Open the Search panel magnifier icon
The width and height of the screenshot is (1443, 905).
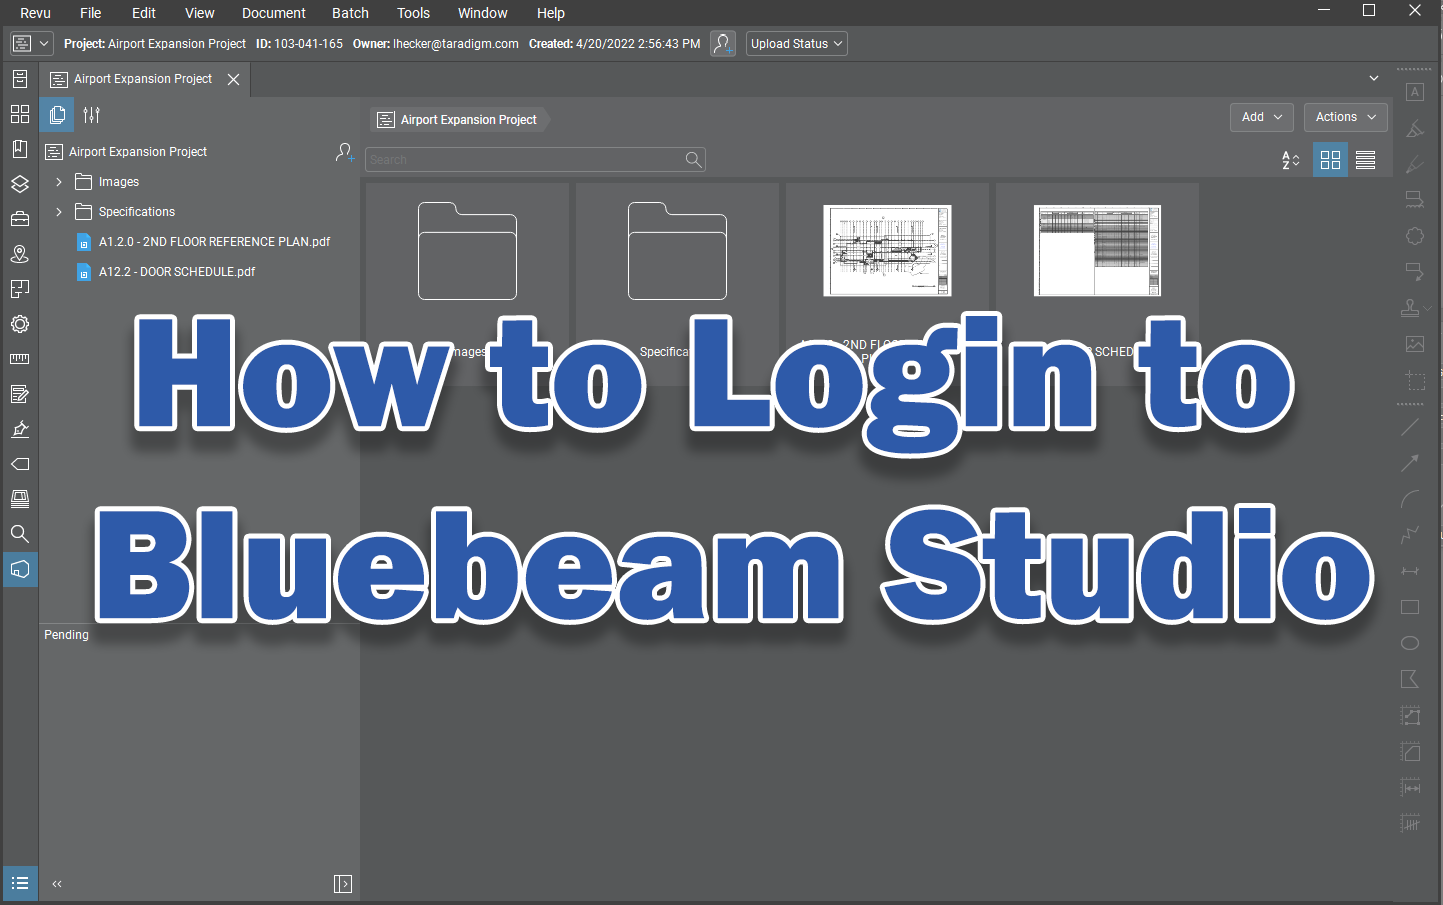coord(19,534)
